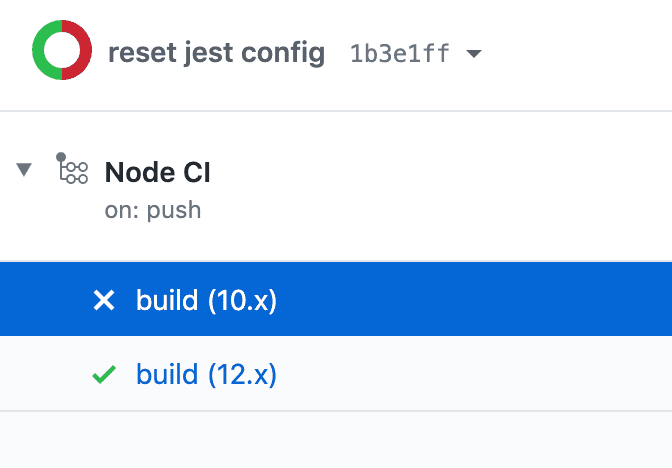The image size is (672, 468).
Task: Click the commit hash 1b3e1ff
Action: 400,53
